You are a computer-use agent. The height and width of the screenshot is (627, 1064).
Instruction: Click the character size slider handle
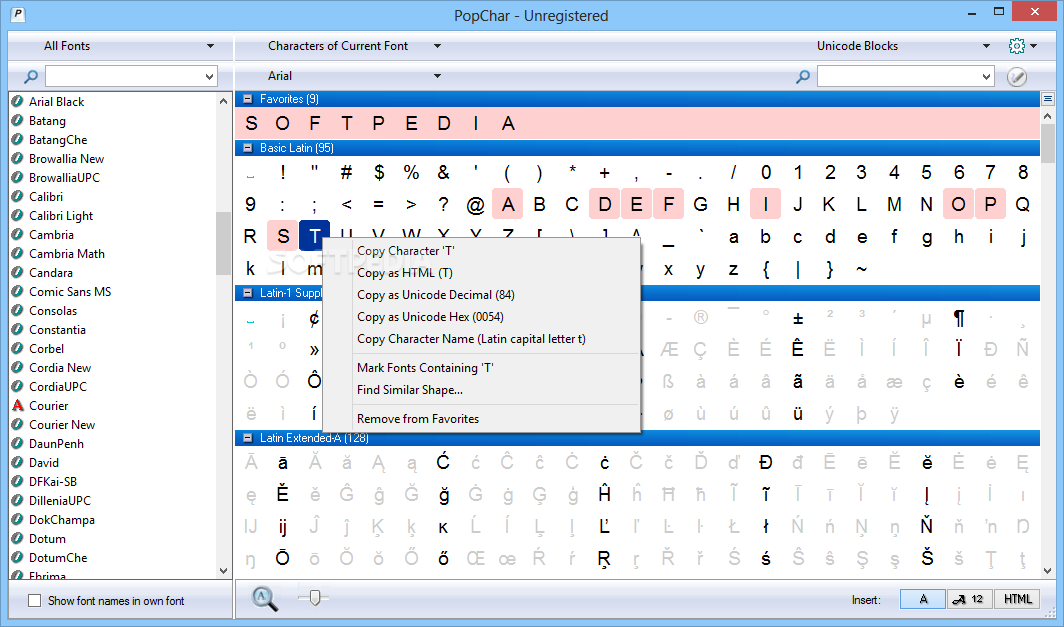coord(314,598)
